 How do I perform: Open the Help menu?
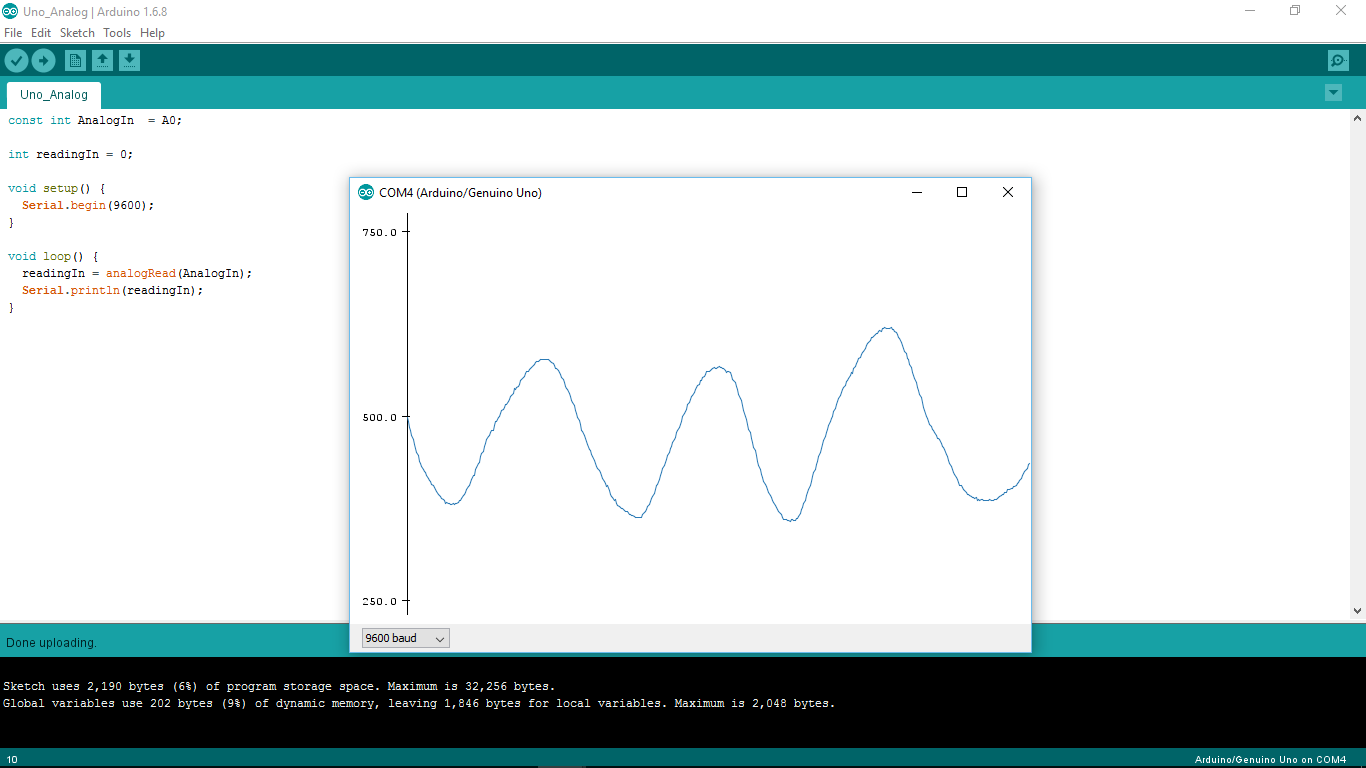[x=152, y=33]
